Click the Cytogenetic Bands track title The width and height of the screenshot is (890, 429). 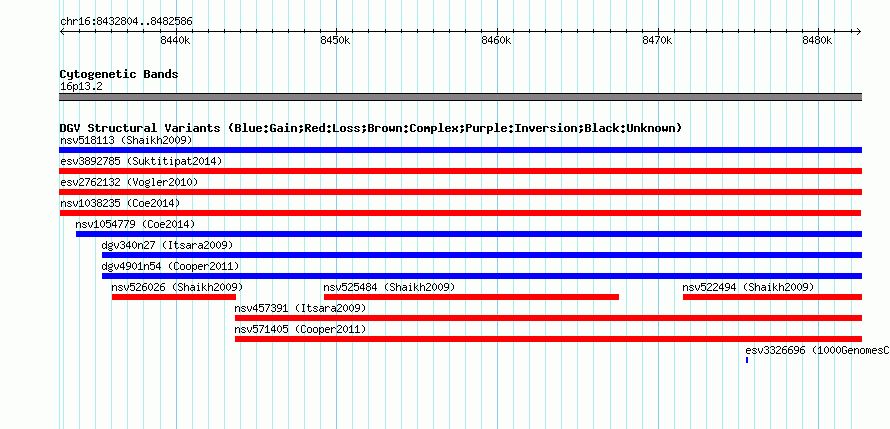coord(119,74)
